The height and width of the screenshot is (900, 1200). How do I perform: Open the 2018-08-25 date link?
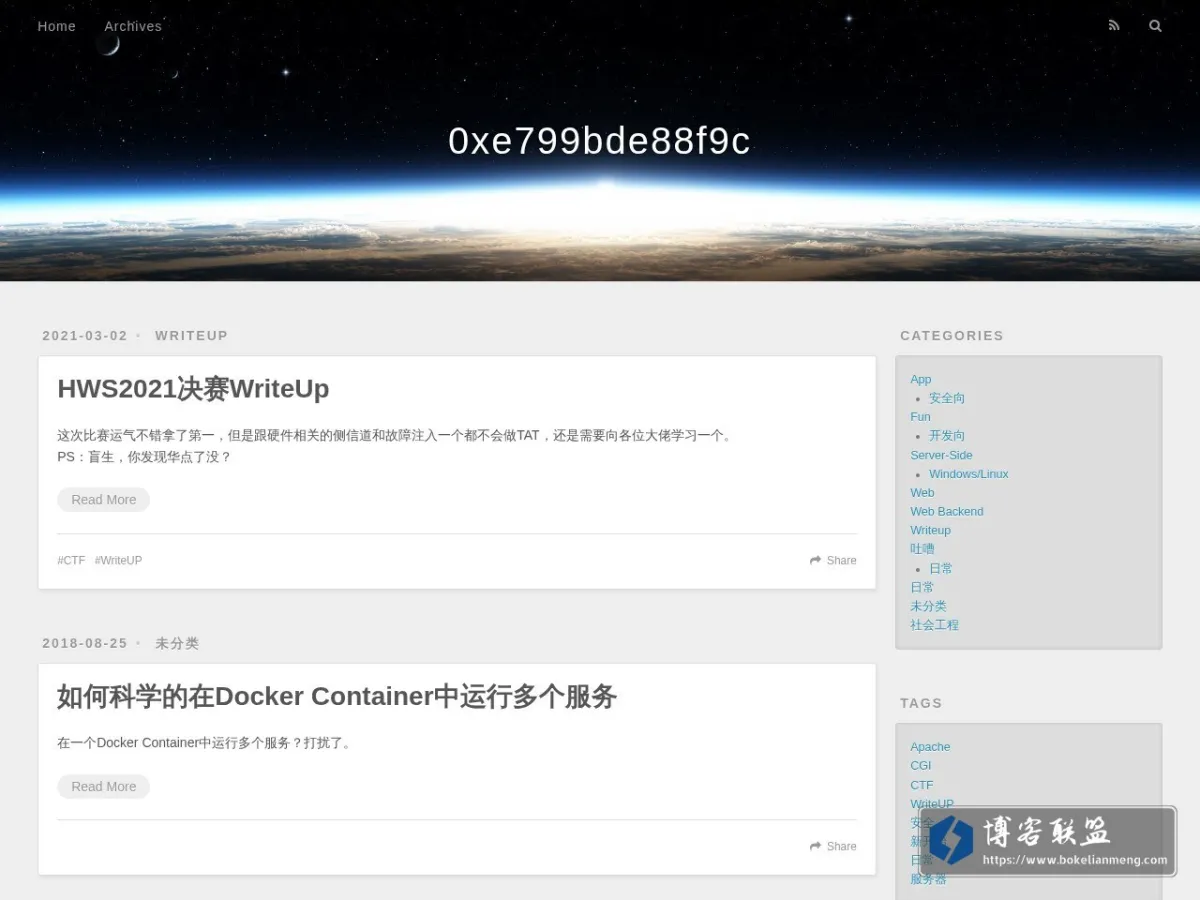click(x=85, y=643)
